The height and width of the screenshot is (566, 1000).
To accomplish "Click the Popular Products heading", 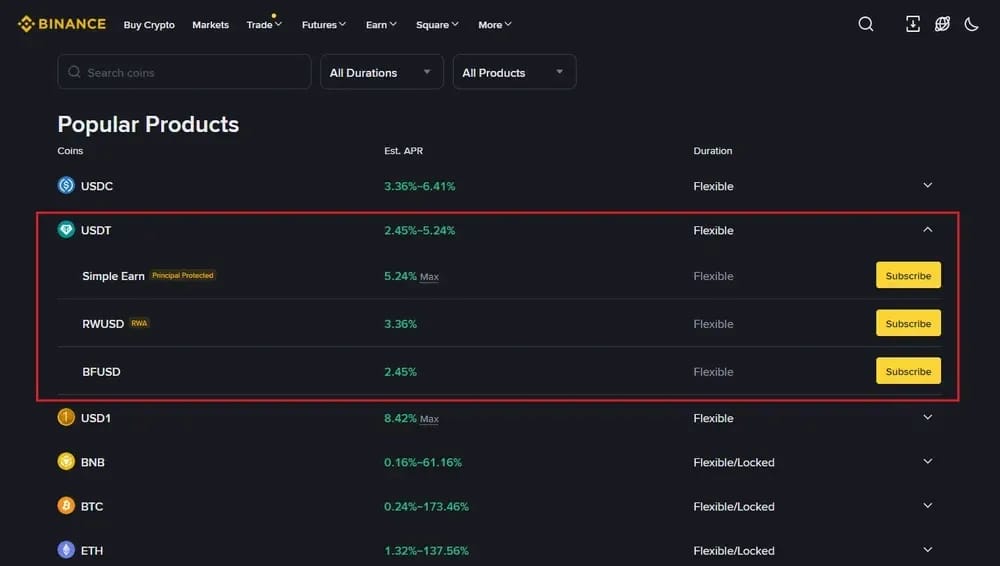I will [148, 124].
